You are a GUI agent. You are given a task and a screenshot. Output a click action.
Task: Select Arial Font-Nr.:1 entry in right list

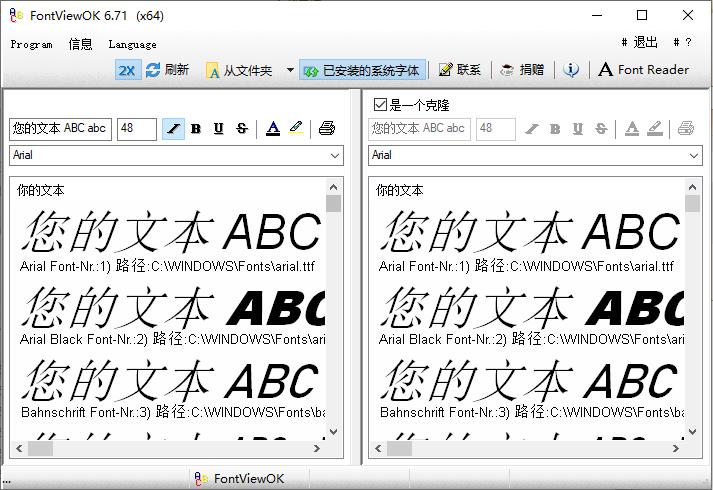tap(526, 266)
